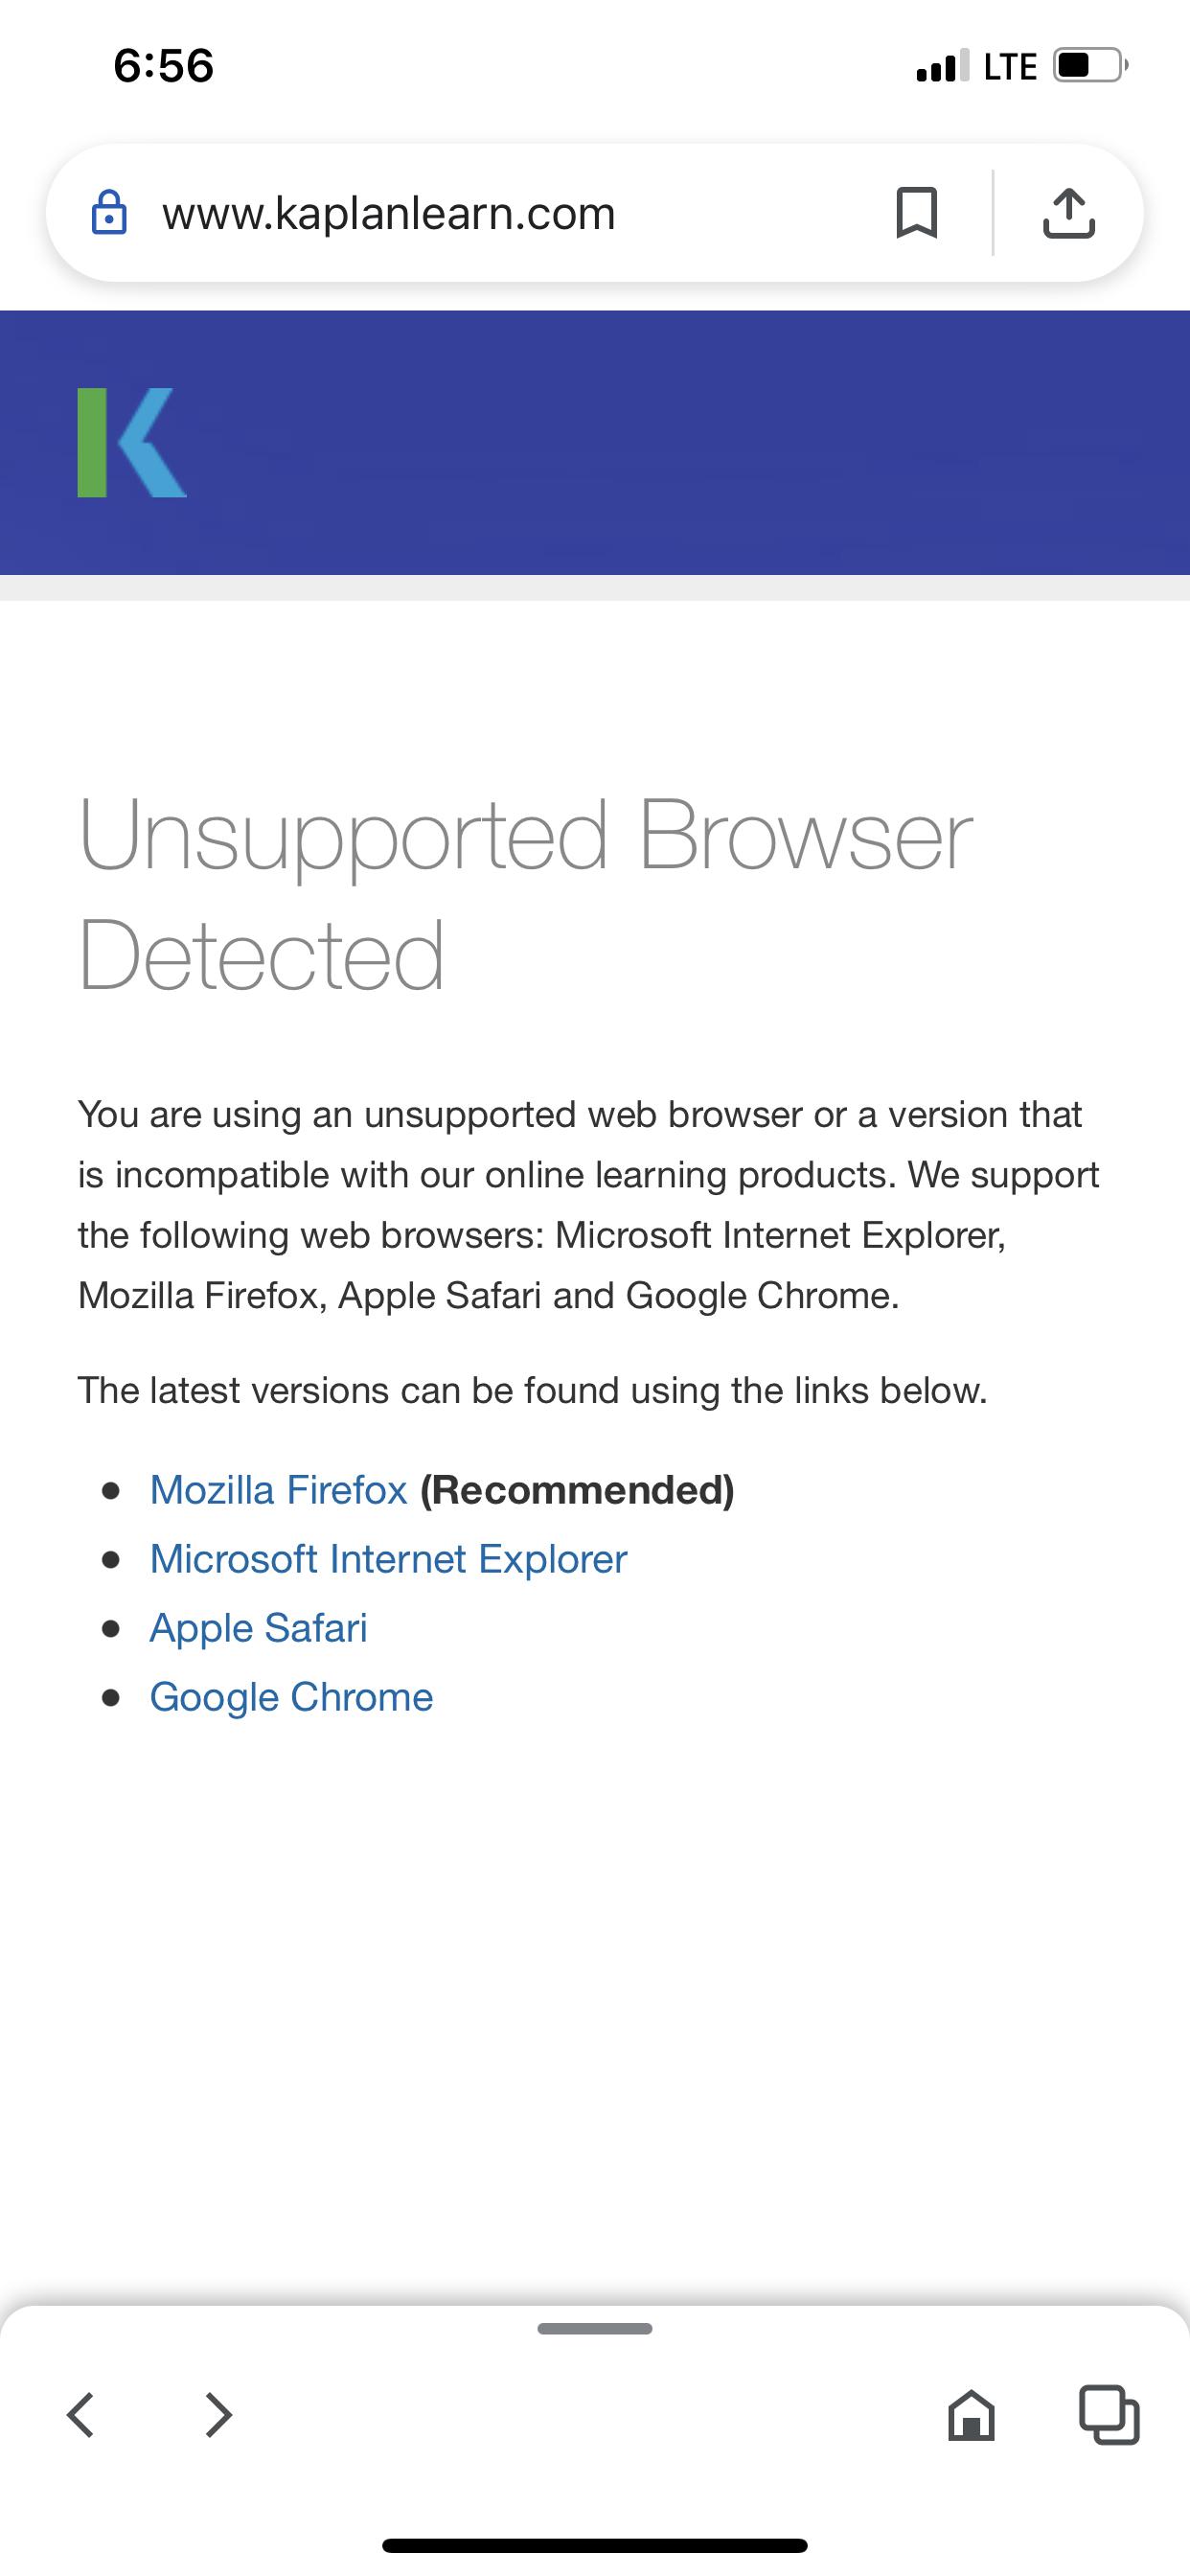Tap the padlock icon in the address bar
This screenshot has width=1190, height=2576.
click(x=110, y=214)
